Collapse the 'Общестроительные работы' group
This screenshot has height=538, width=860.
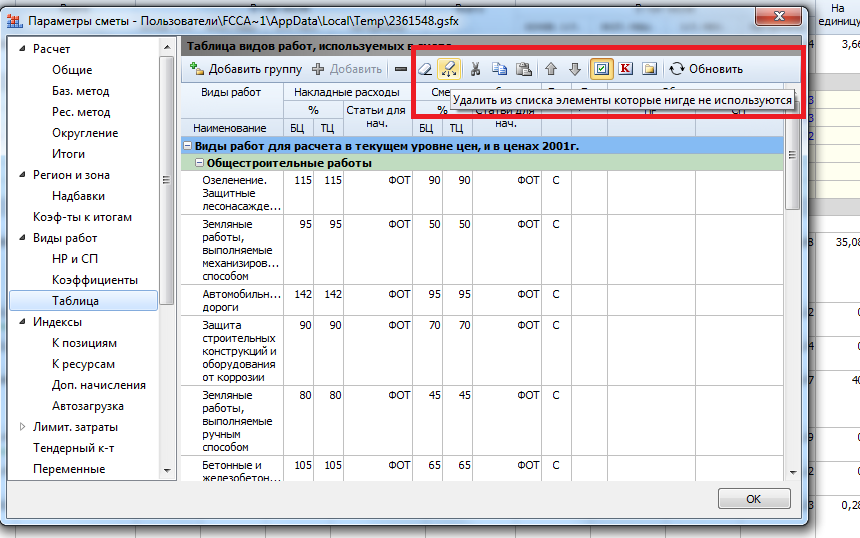click(200, 163)
